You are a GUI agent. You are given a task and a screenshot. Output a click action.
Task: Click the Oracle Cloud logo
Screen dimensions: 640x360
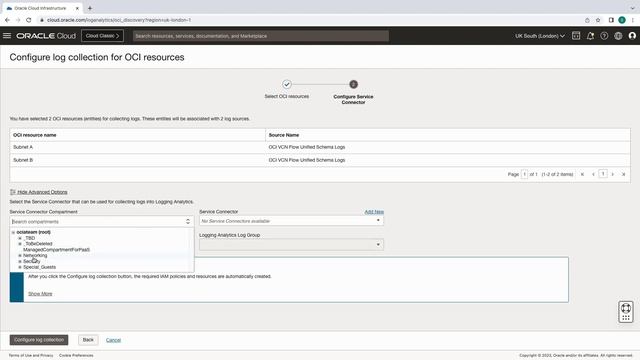coord(46,36)
